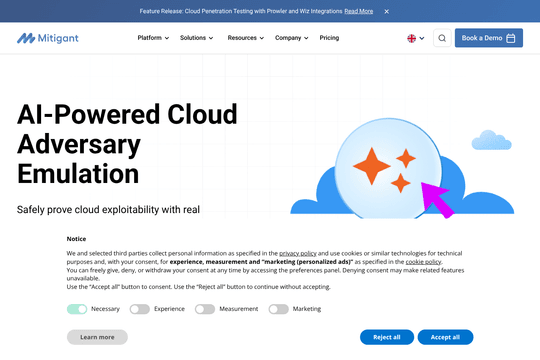Image resolution: width=540 pixels, height=360 pixels.
Task: Go to the Pricing page
Action: [329, 38]
